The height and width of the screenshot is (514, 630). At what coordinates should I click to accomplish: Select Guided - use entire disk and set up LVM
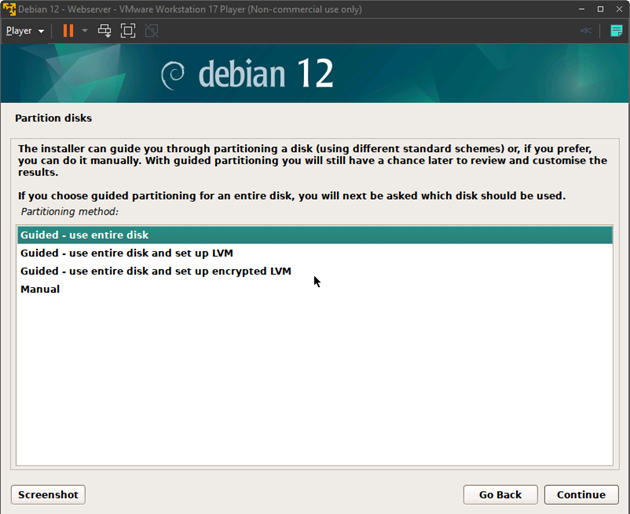[x=315, y=253]
